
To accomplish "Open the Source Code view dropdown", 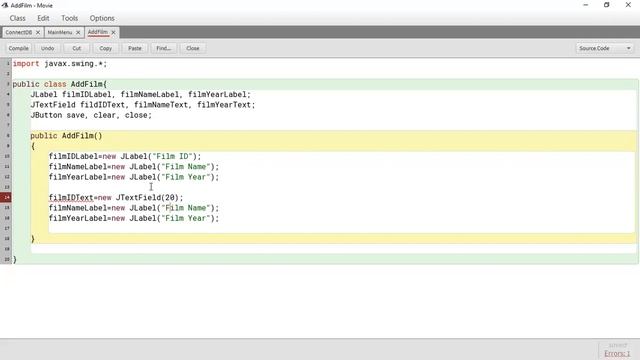I will coord(604,48).
